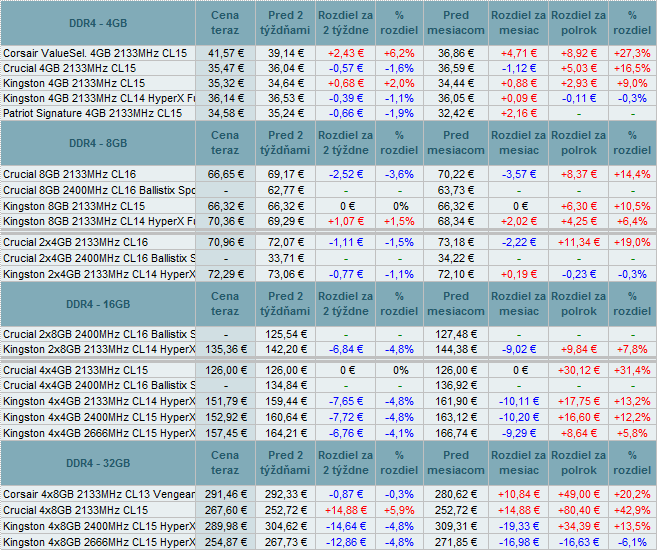This screenshot has width=657, height=550.
Task: Click the -12,86 € difference value
Action: (346, 542)
